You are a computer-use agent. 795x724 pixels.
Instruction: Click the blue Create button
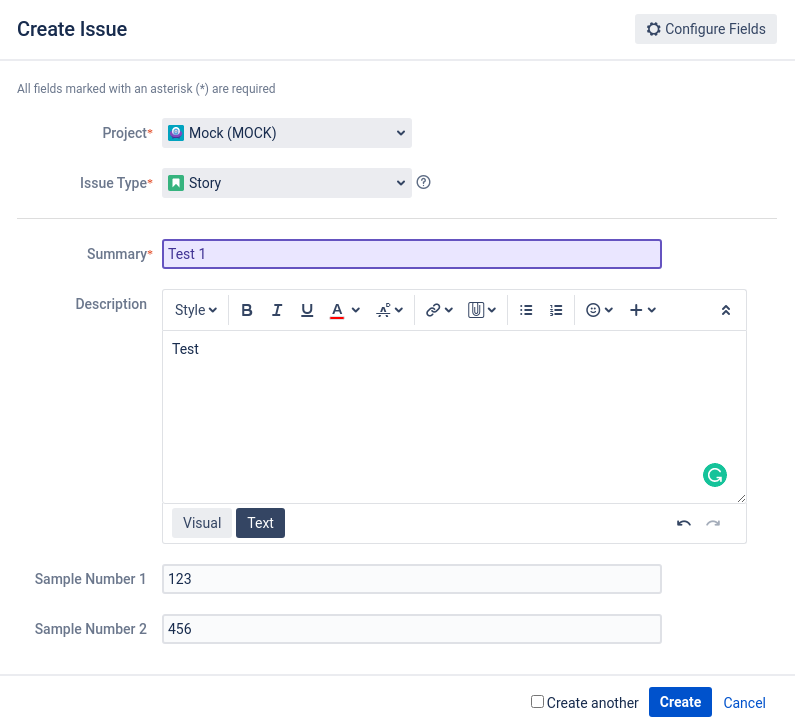[x=680, y=702]
